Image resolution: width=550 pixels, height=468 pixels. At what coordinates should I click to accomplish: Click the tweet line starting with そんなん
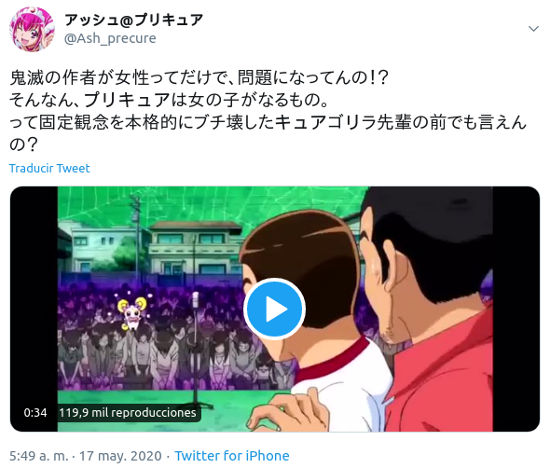coord(169,100)
